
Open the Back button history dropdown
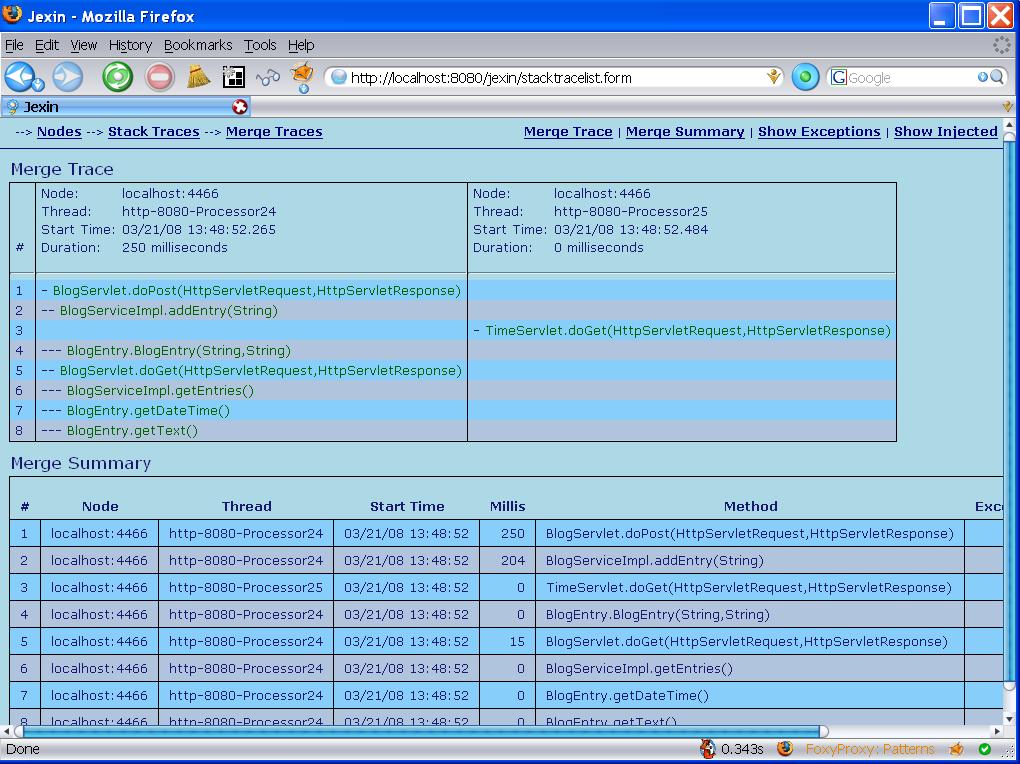38,85
